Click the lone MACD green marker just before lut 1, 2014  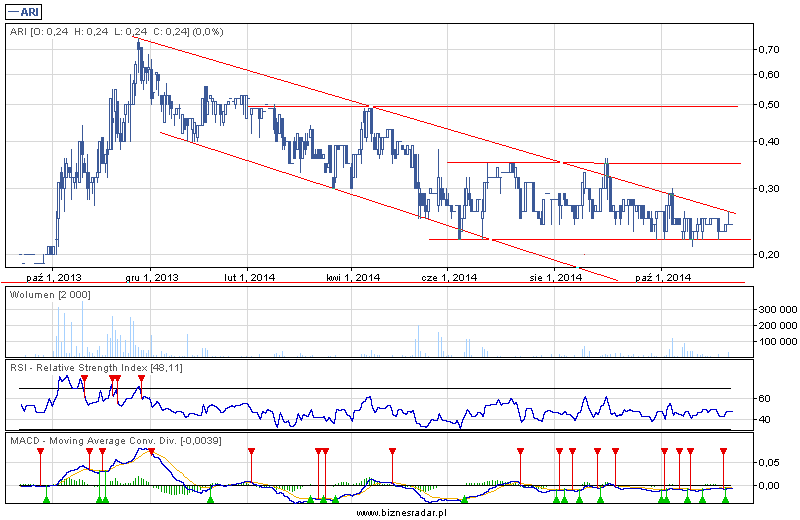coord(210,499)
